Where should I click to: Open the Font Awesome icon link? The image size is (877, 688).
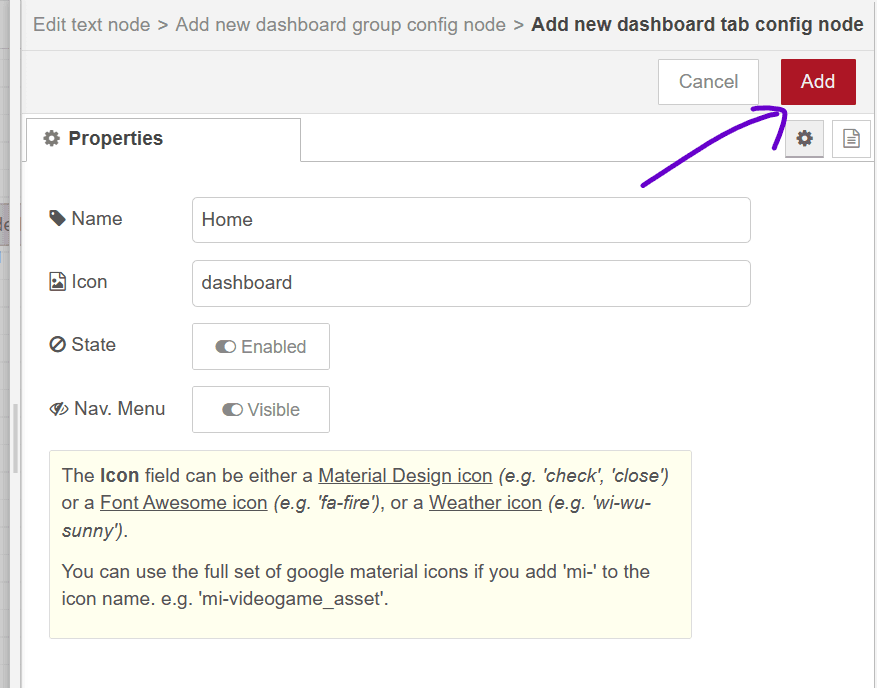(x=183, y=502)
